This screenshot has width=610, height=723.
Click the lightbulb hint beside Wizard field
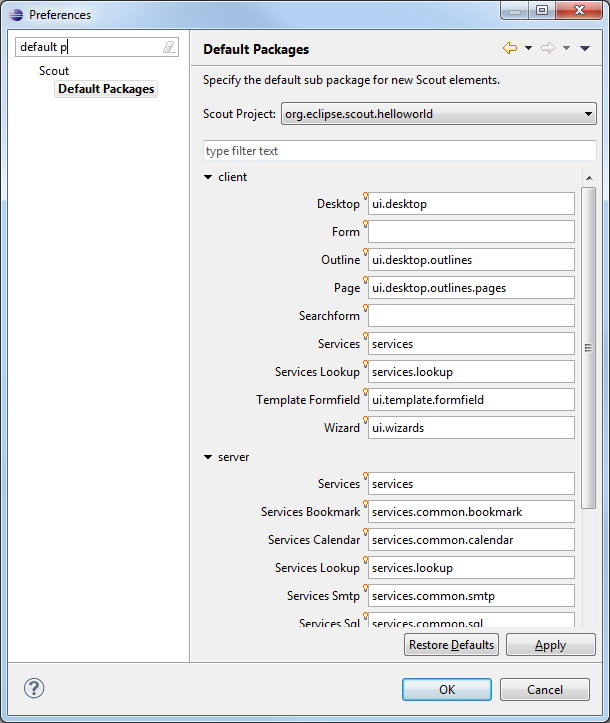(x=365, y=420)
